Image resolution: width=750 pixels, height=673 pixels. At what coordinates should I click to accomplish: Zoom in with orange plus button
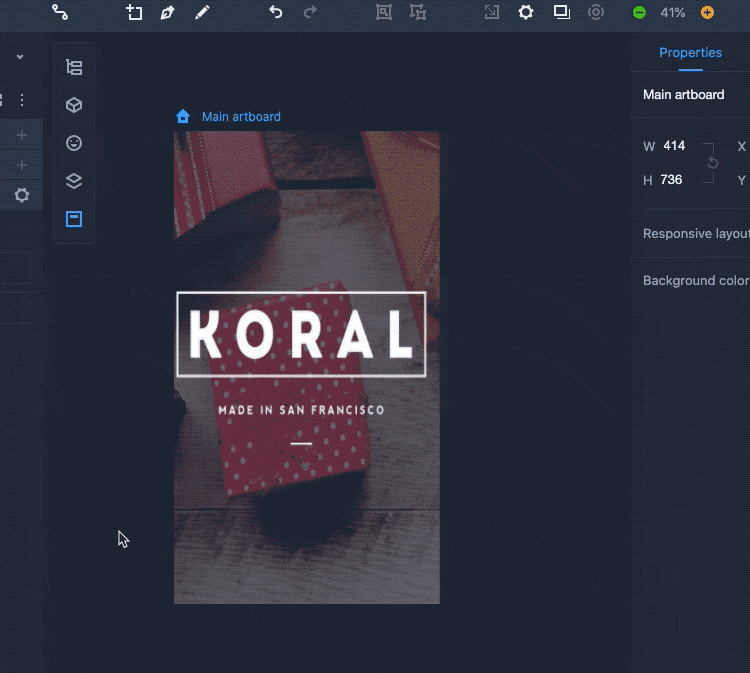707,12
